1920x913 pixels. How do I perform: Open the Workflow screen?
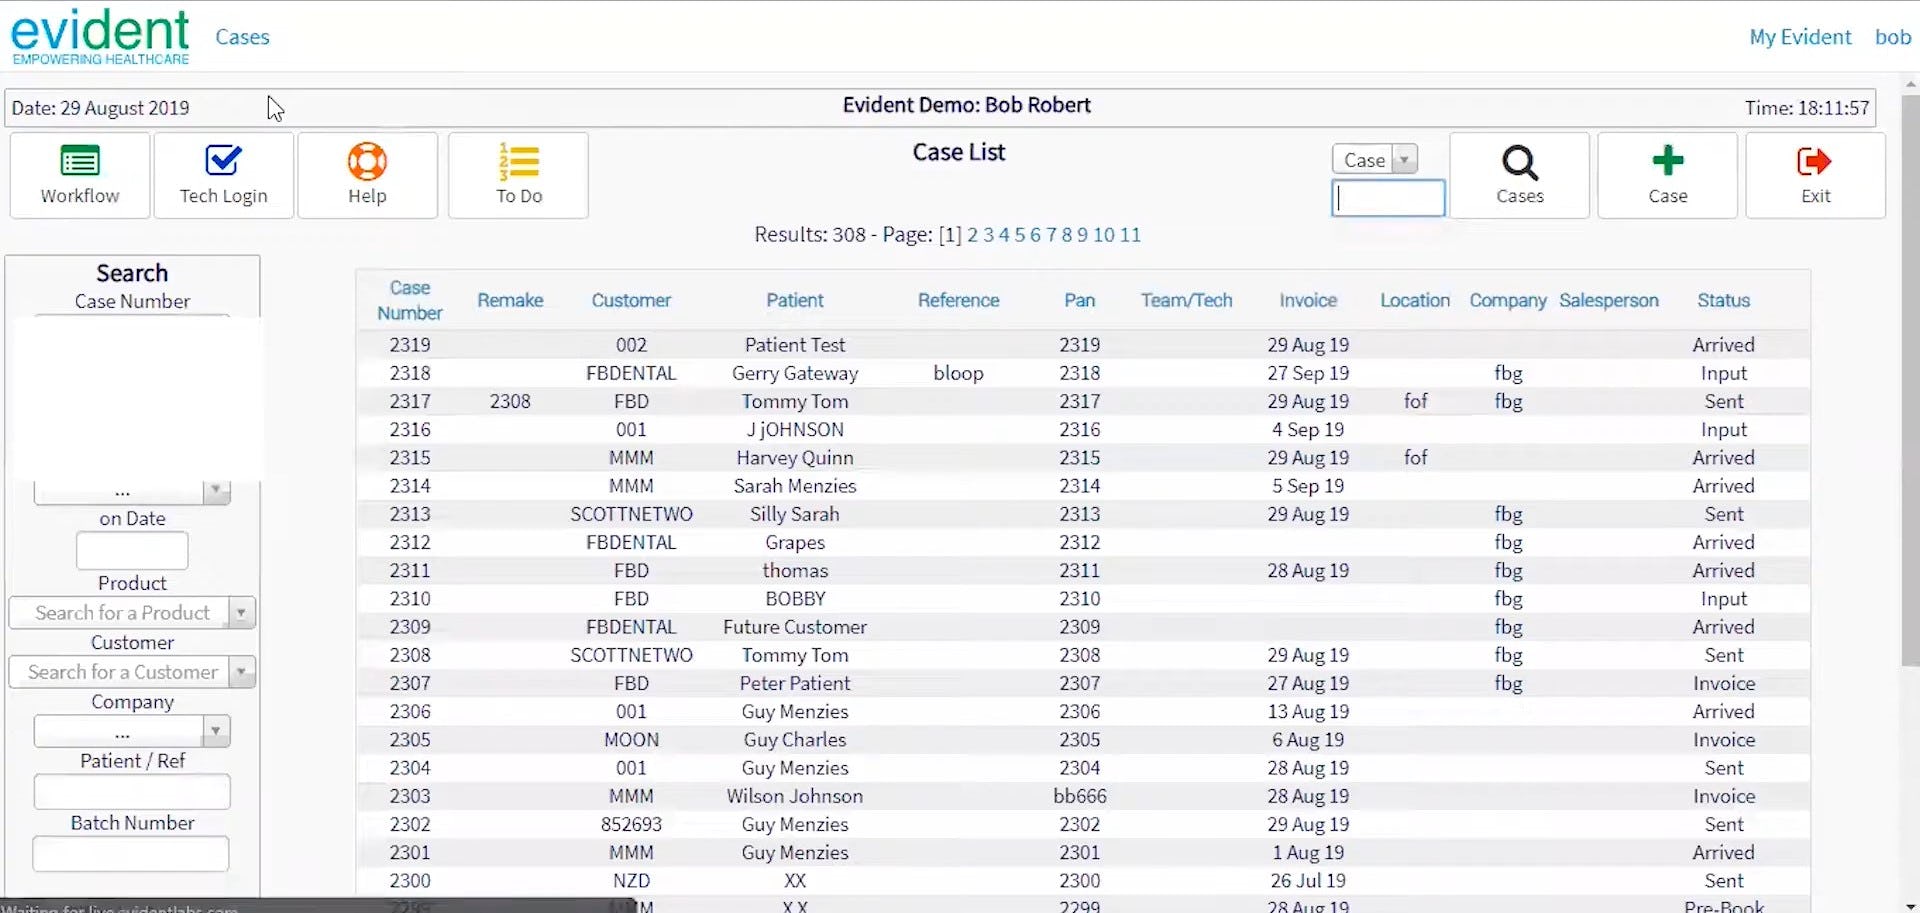[x=79, y=175]
